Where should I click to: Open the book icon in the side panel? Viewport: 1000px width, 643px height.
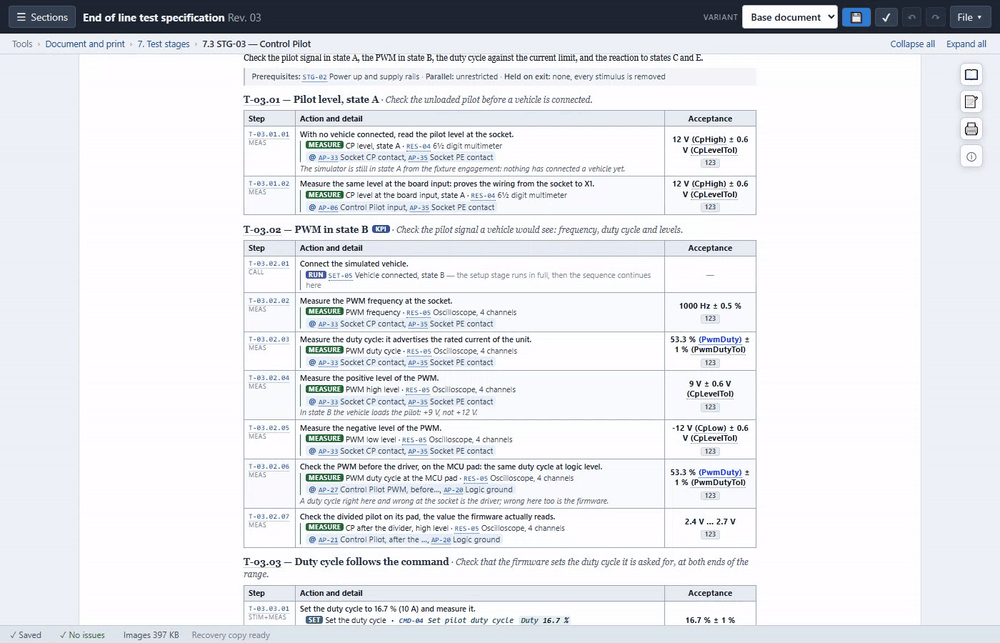pyautogui.click(x=971, y=75)
